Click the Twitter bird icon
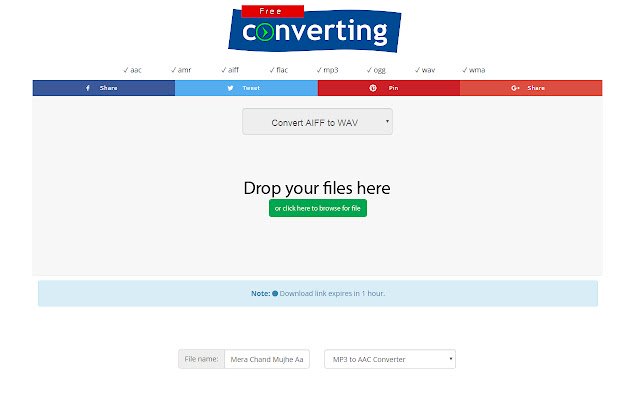This screenshot has width=640, height=400. point(230,88)
